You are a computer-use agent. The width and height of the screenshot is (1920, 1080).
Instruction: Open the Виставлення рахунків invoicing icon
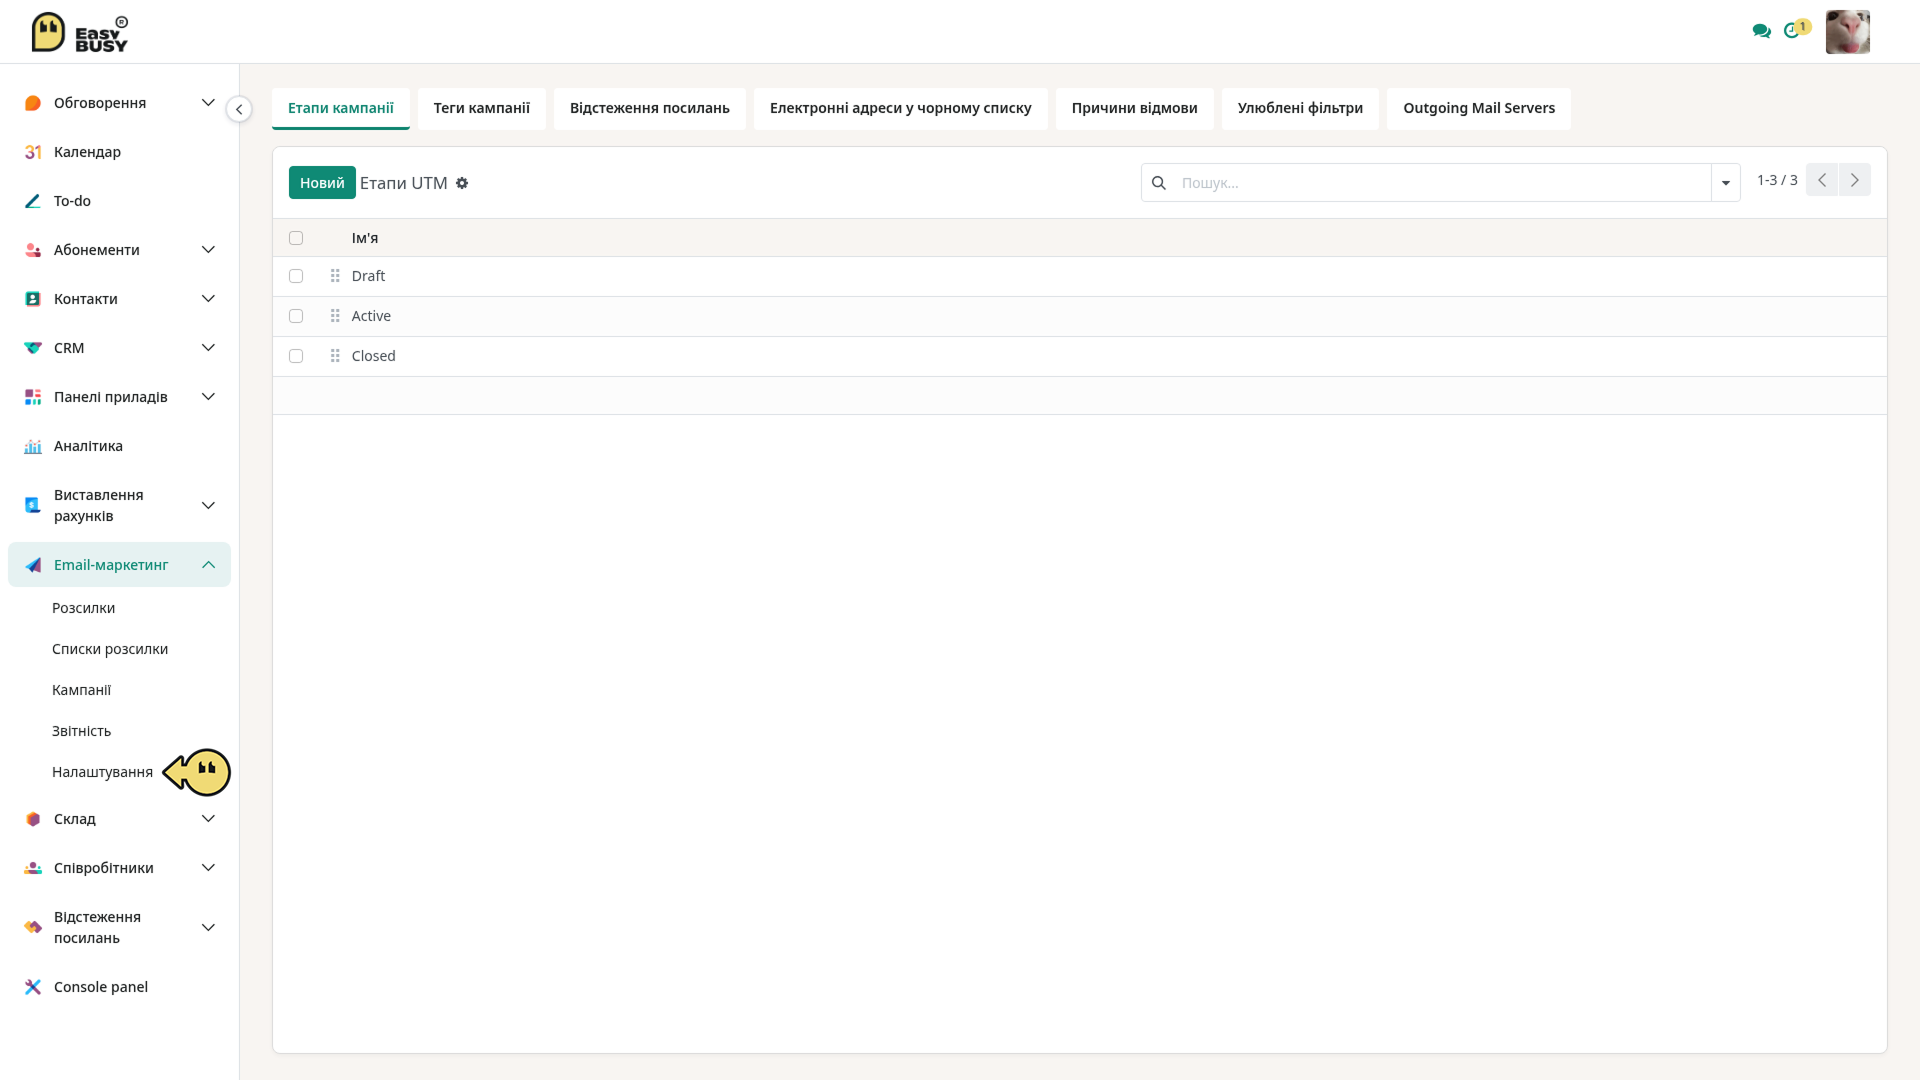pyautogui.click(x=33, y=505)
